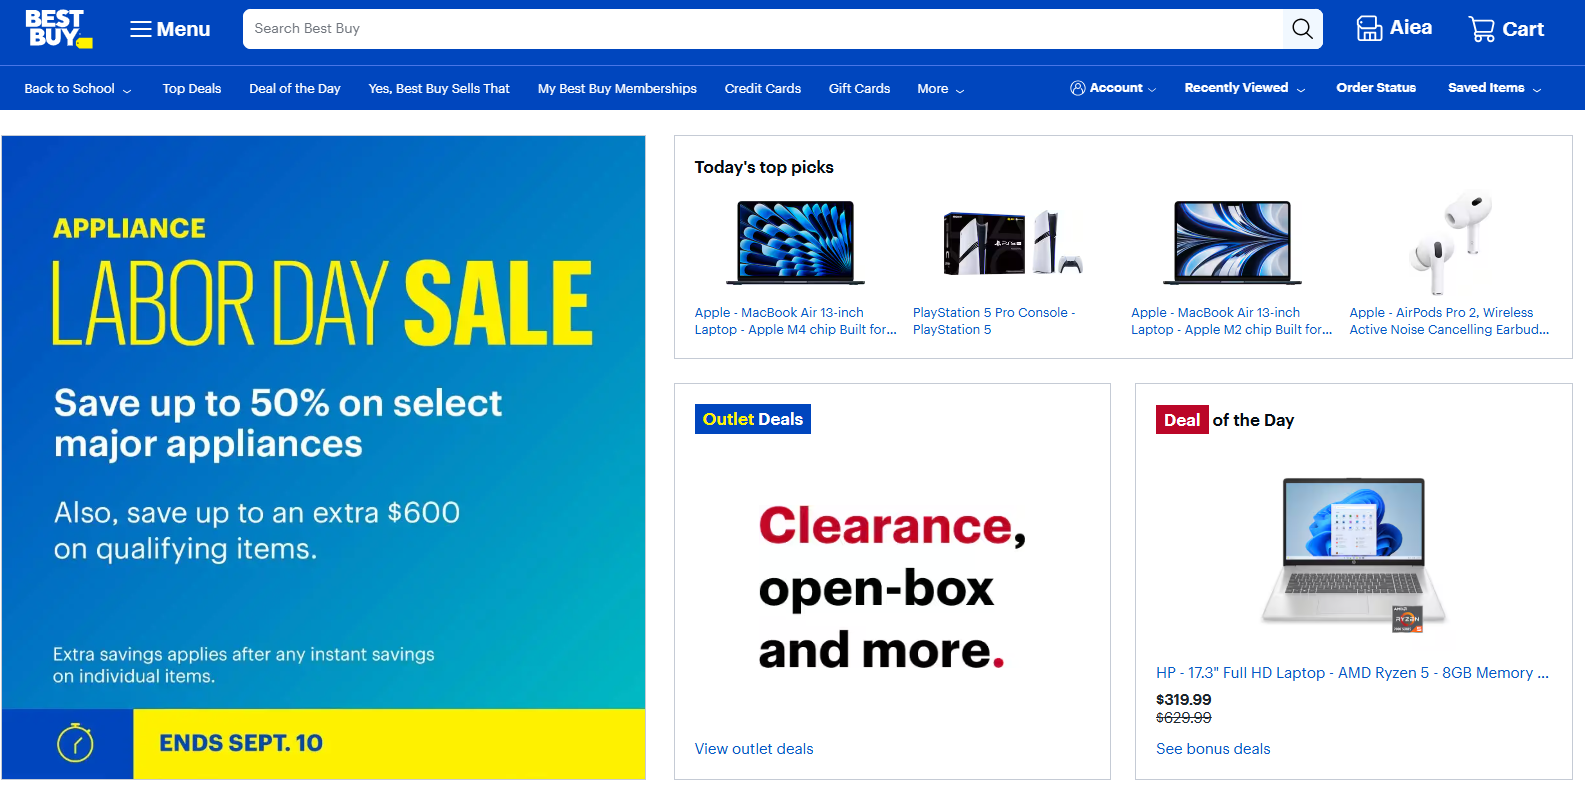Follow the View outlet deals link

754,749
